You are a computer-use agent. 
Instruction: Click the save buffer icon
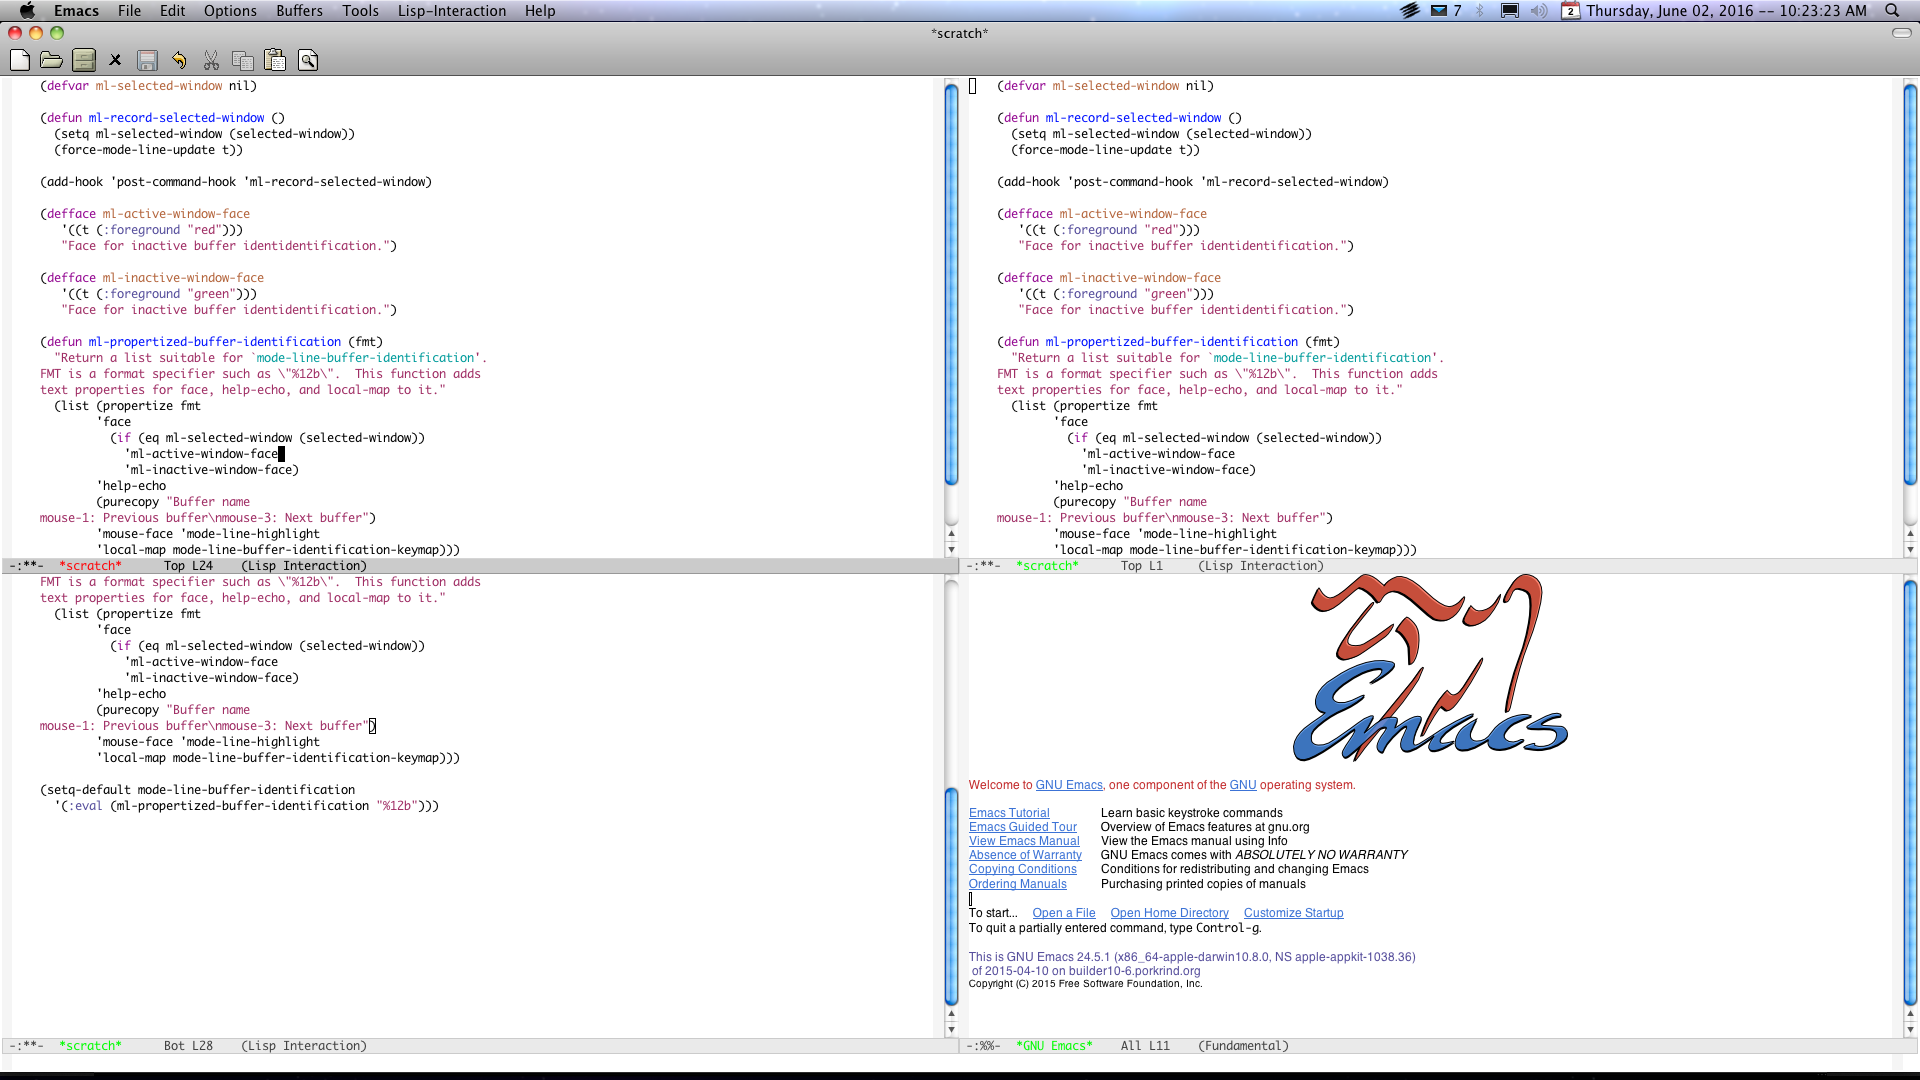[146, 61]
